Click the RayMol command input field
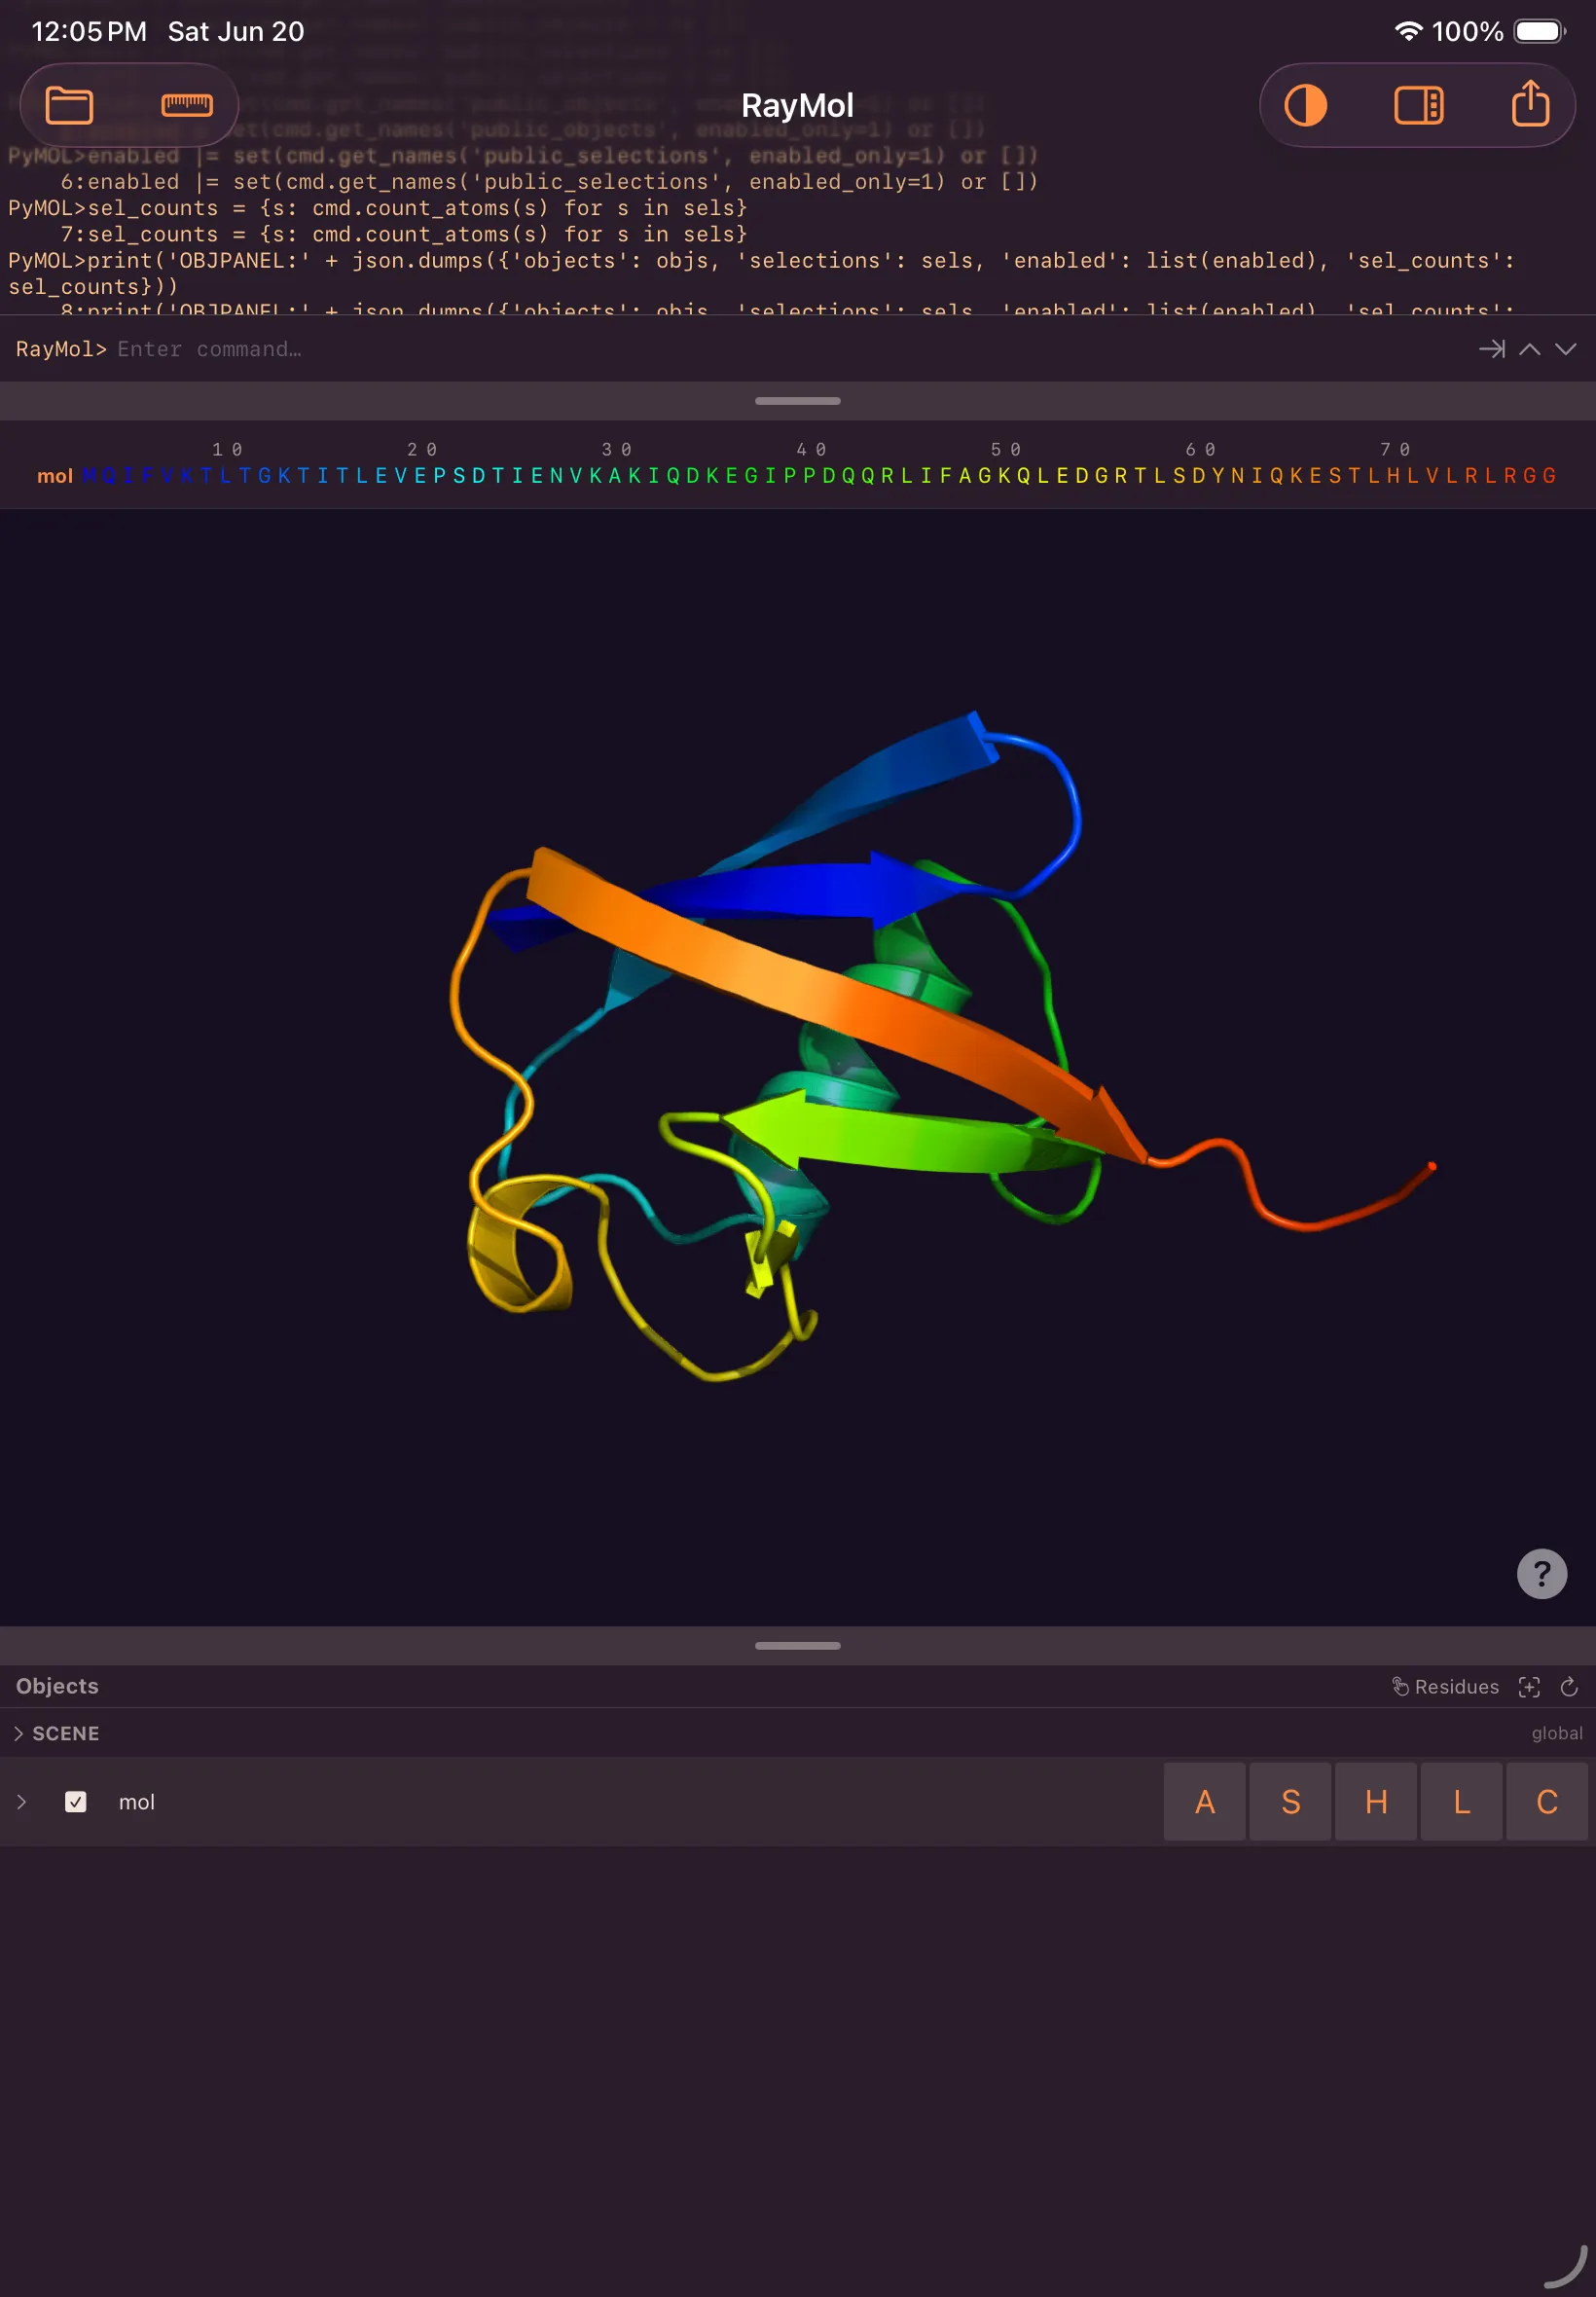 [x=790, y=349]
